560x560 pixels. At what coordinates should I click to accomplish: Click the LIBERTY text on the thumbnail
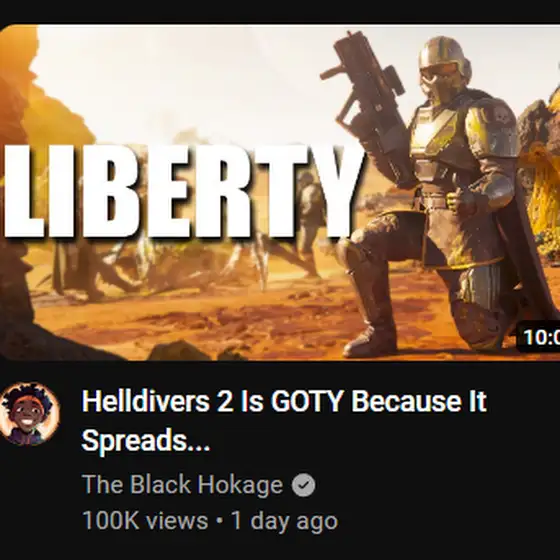click(182, 191)
